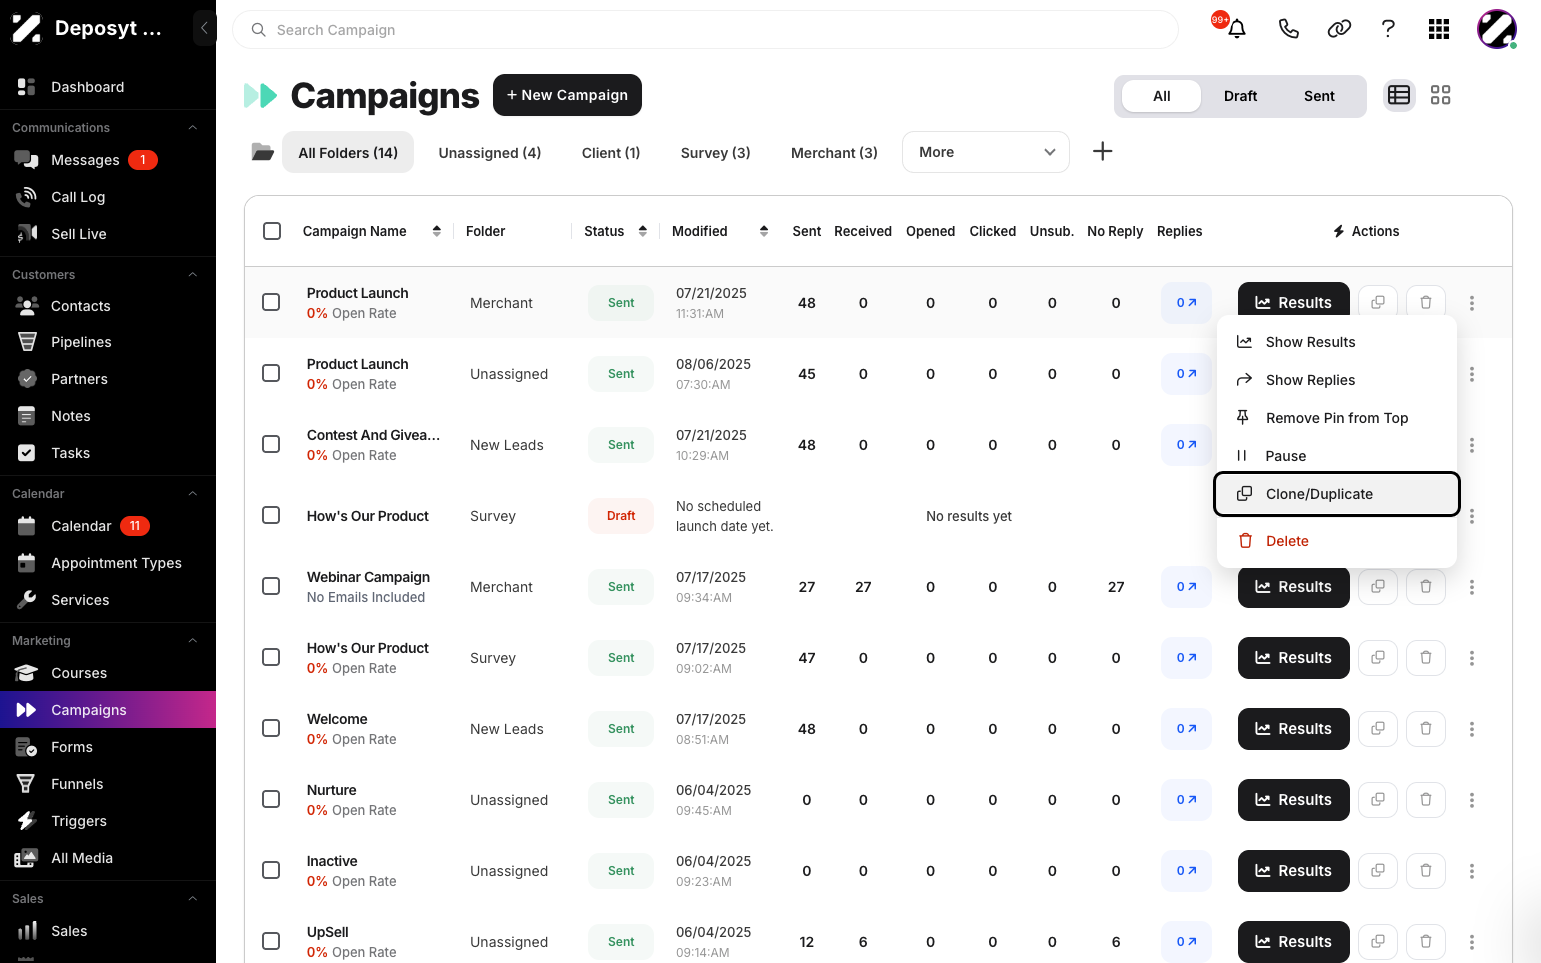Switch to card grid view icon
1541x963 pixels.
click(1440, 95)
